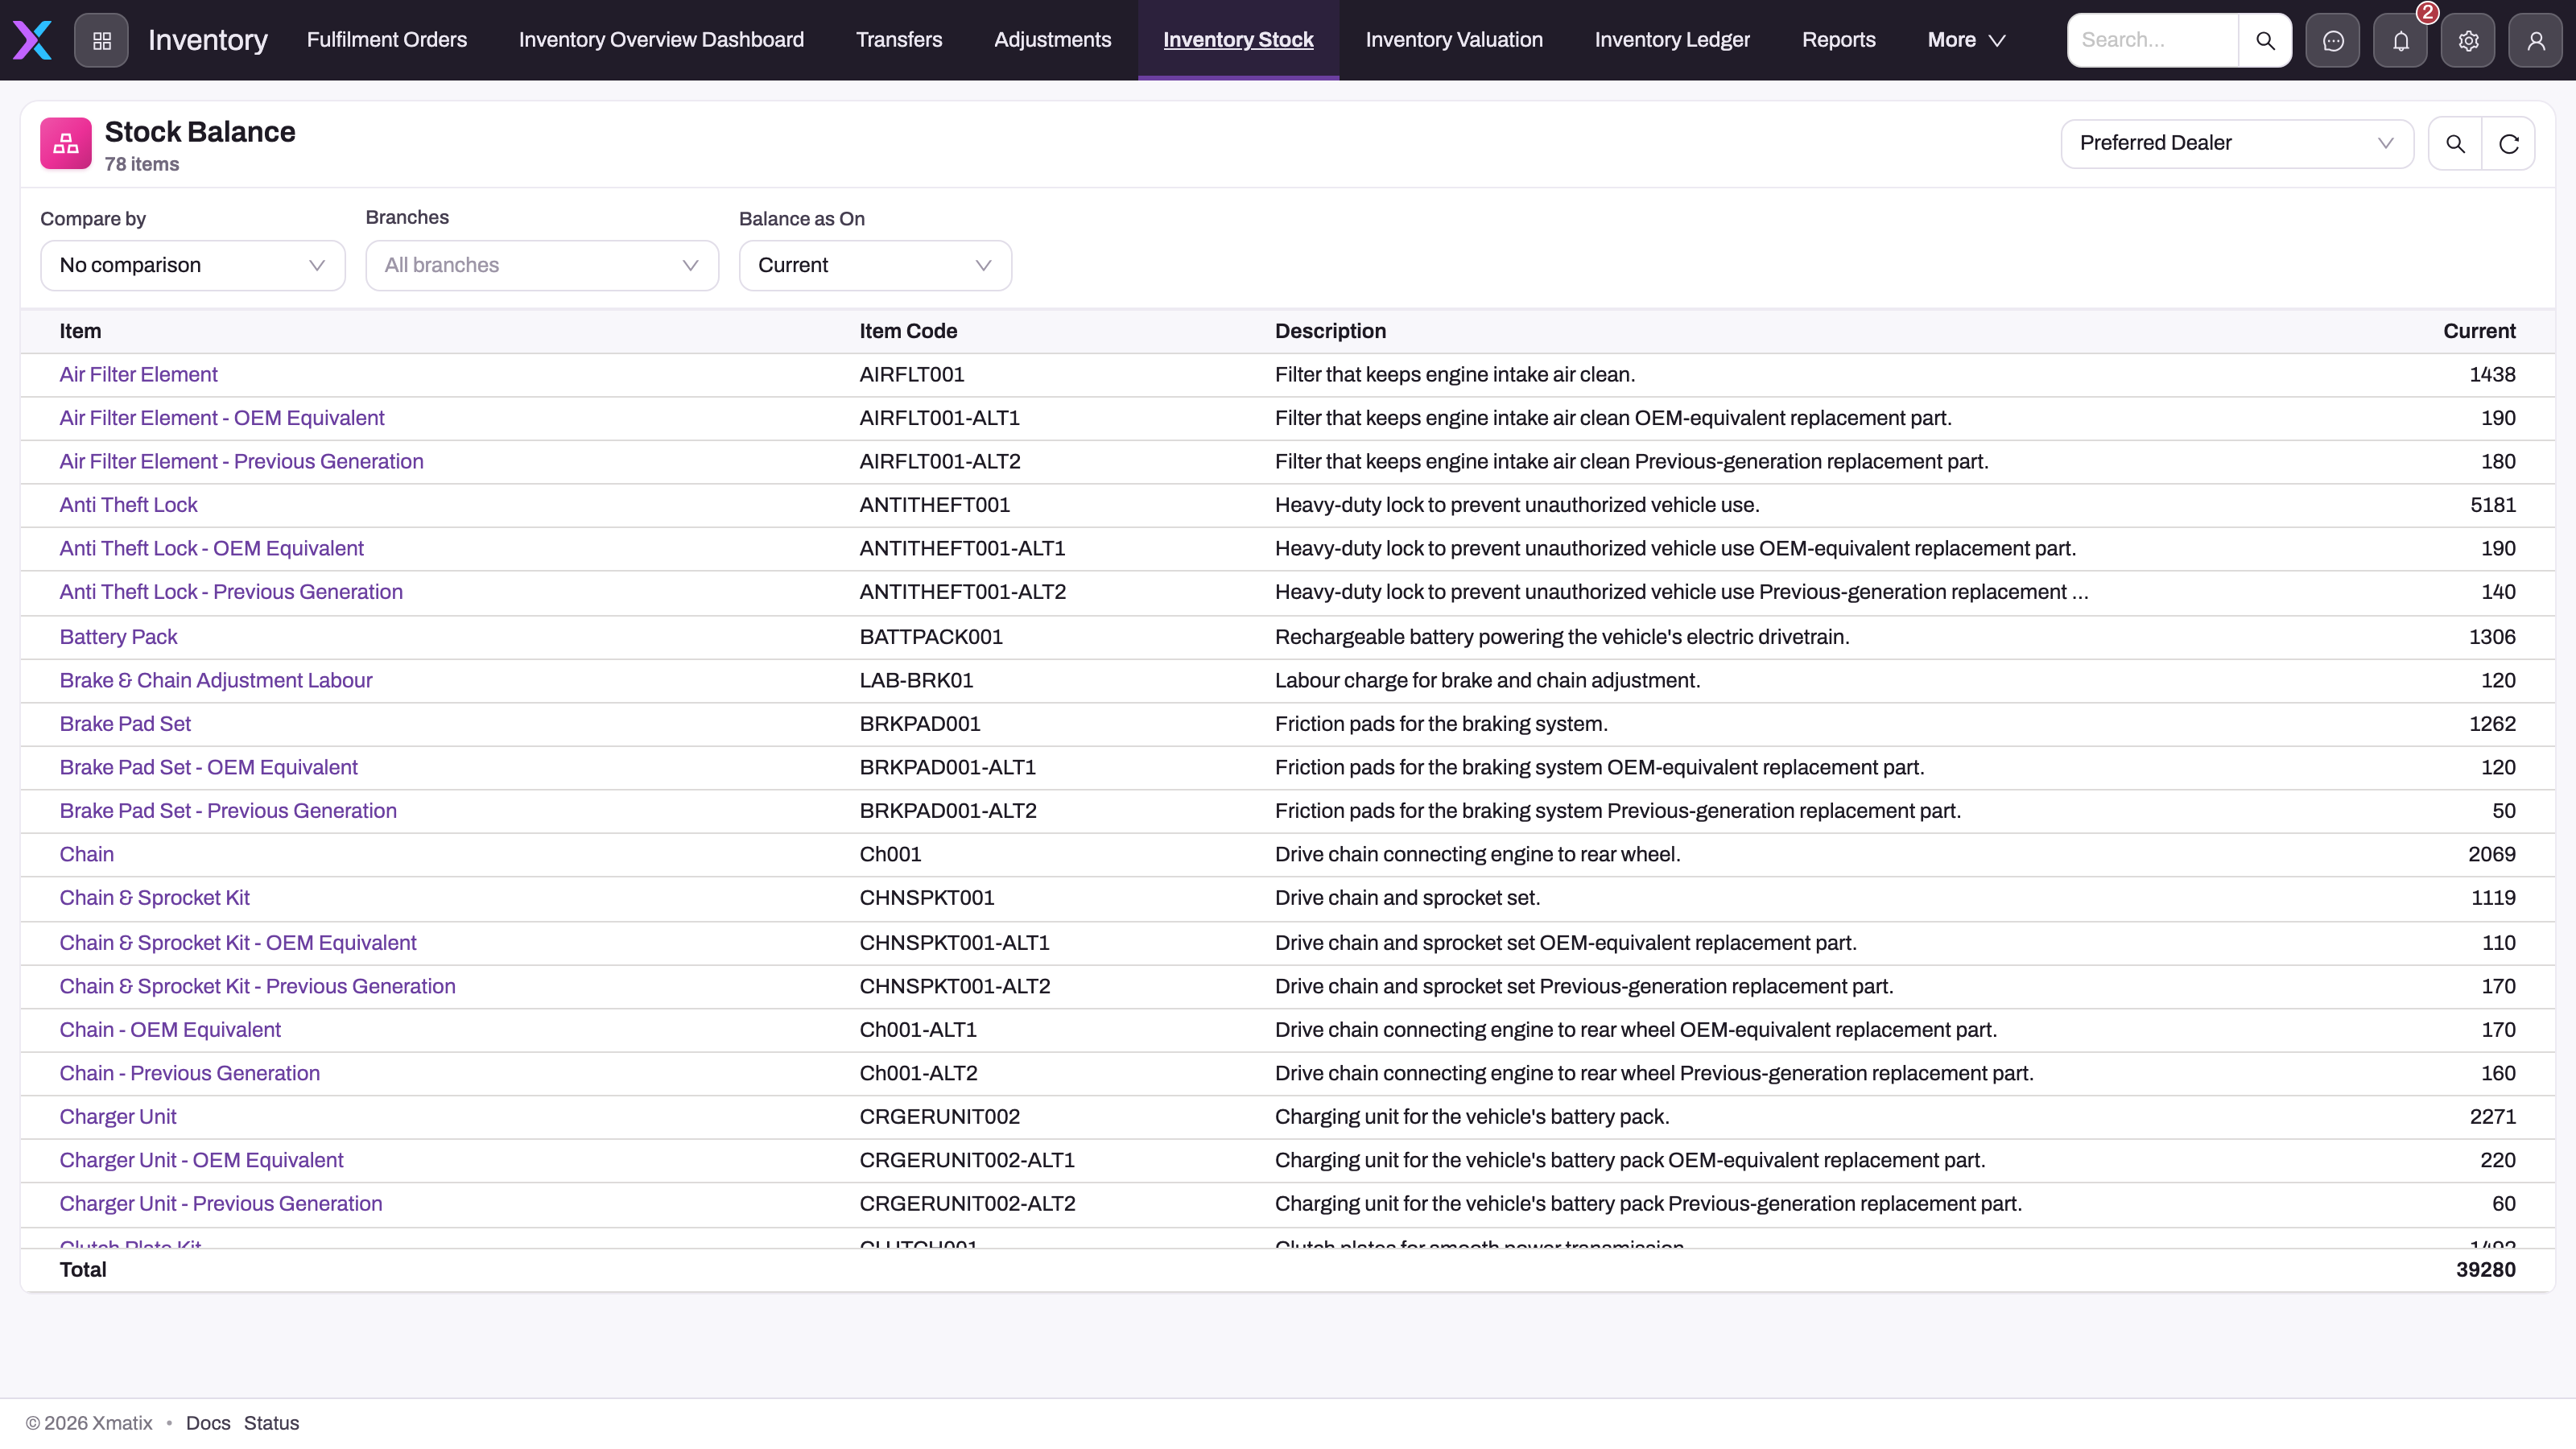
Task: Open the Preferred Dealer dropdown
Action: [x=2237, y=143]
